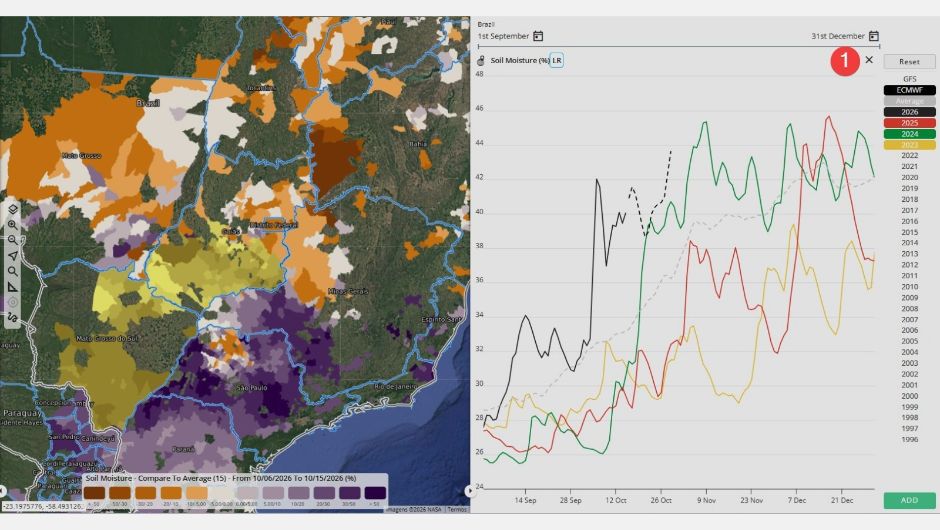
Task: Click the green ADD button
Action: 909,500
